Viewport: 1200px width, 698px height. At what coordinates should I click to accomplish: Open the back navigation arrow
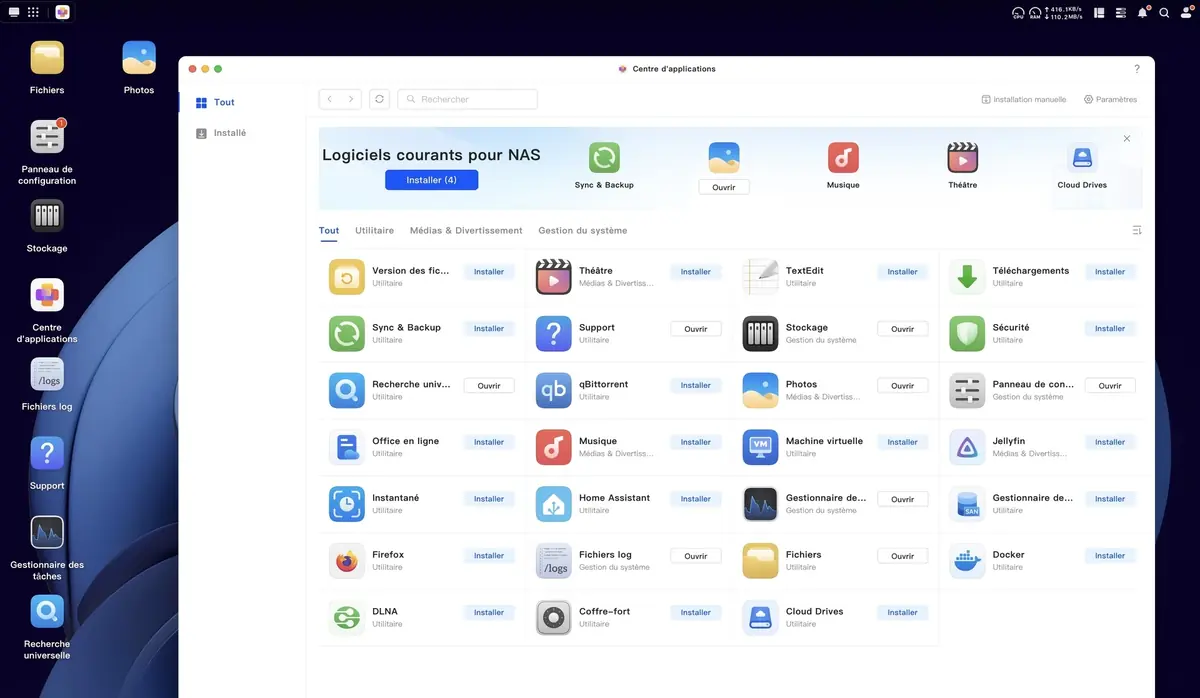328,99
